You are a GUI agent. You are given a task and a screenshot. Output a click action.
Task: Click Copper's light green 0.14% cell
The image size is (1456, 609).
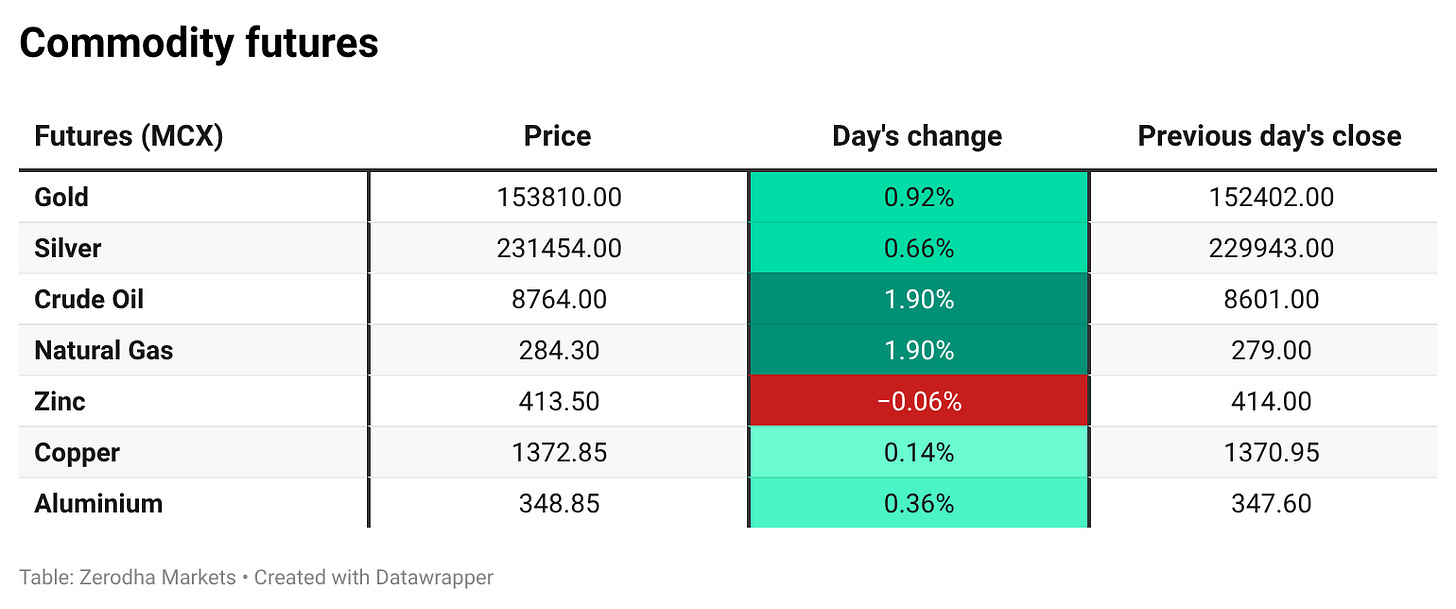(x=918, y=452)
